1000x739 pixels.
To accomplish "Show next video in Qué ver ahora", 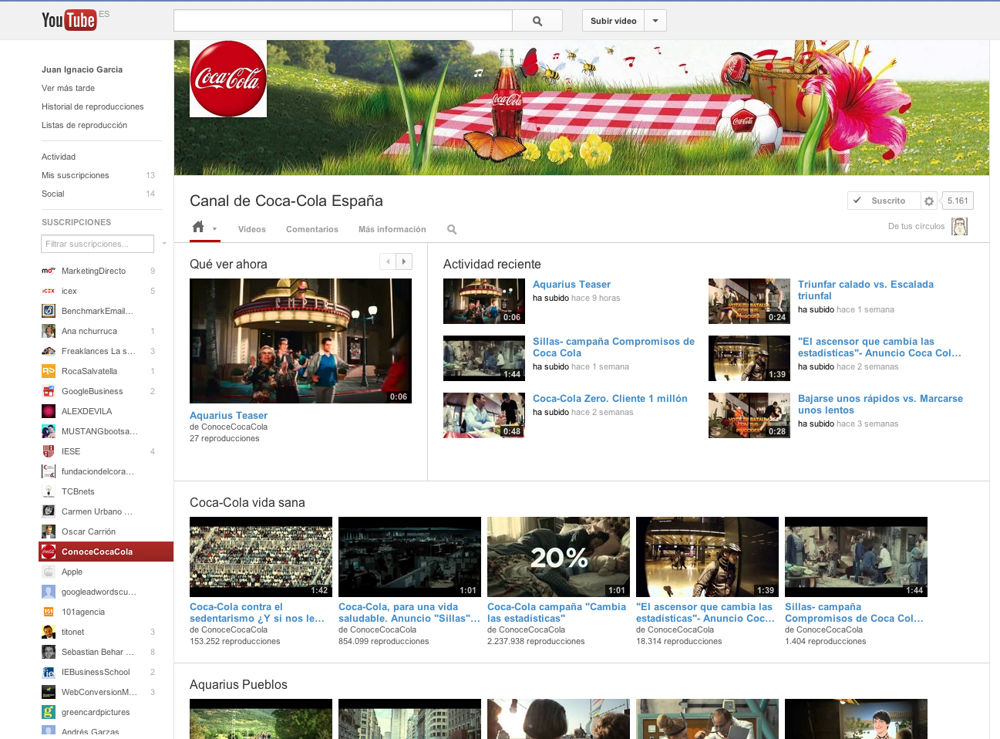I will 404,262.
